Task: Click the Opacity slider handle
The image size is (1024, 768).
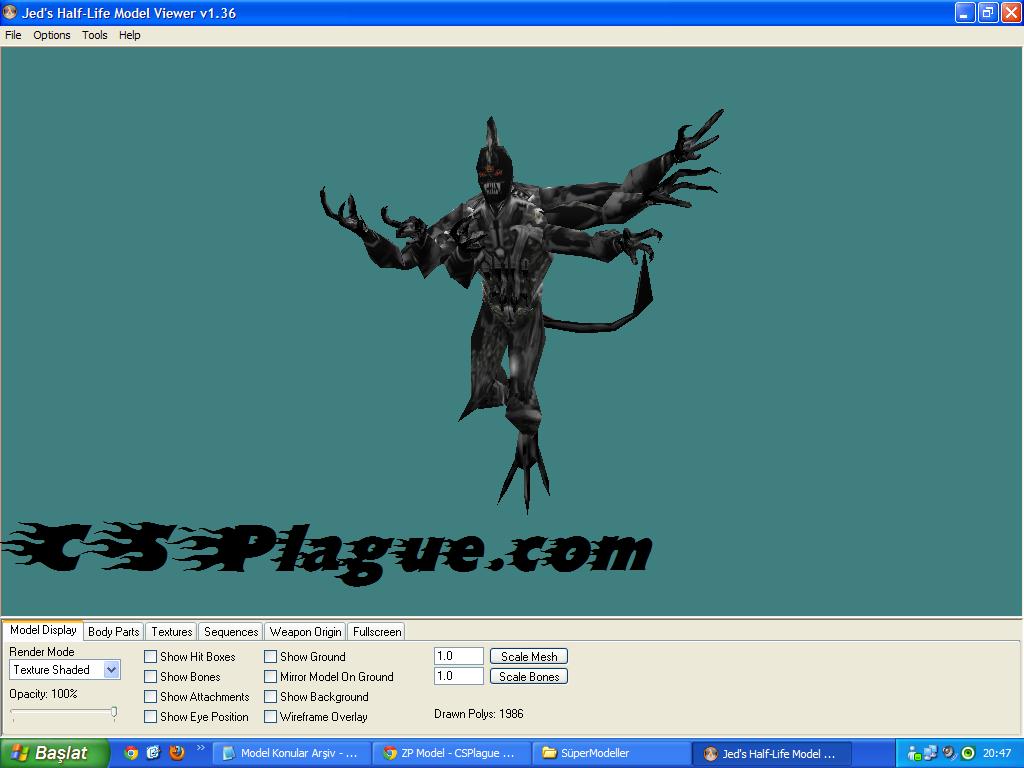Action: [x=114, y=712]
